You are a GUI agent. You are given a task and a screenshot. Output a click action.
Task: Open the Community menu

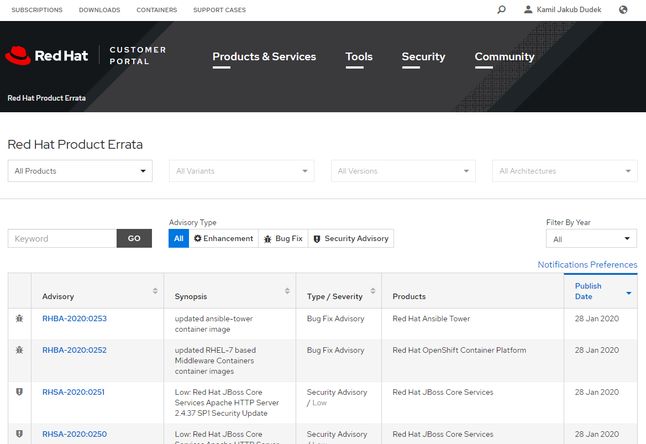[x=504, y=56]
